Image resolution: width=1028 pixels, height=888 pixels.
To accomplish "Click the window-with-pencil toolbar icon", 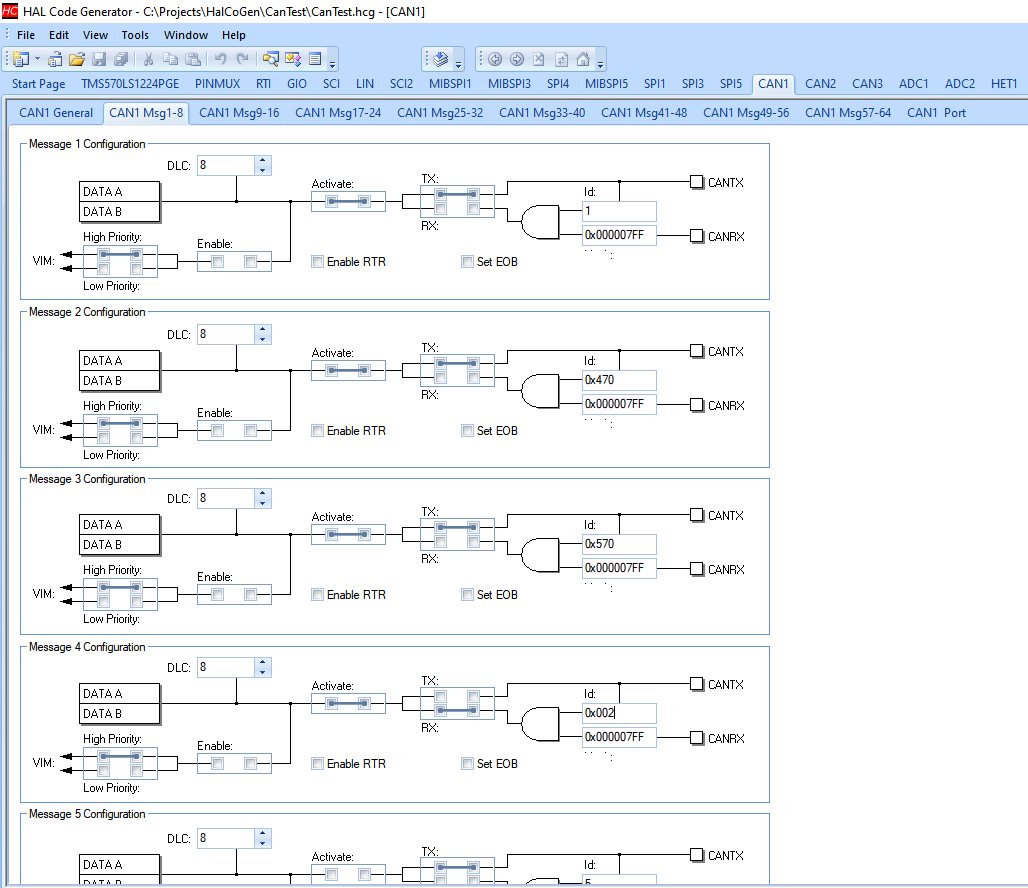I will [x=292, y=59].
